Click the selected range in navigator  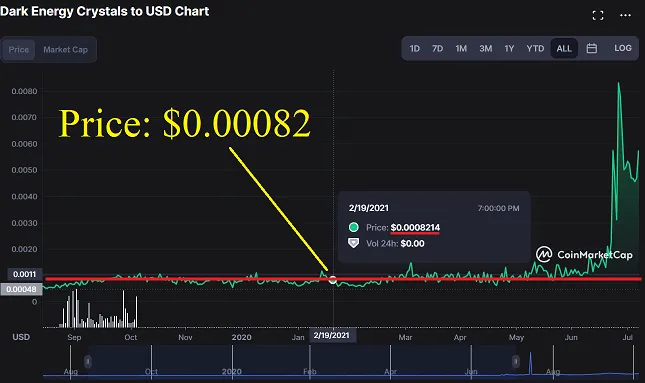click(x=302, y=362)
